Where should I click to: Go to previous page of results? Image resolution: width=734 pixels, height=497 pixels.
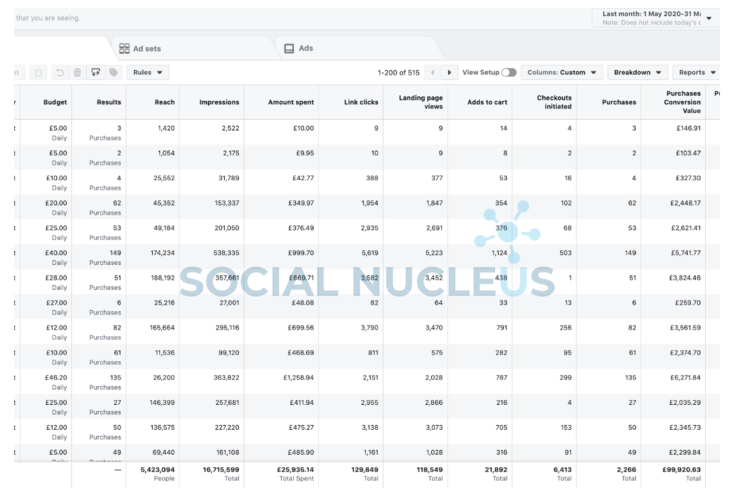pos(432,73)
